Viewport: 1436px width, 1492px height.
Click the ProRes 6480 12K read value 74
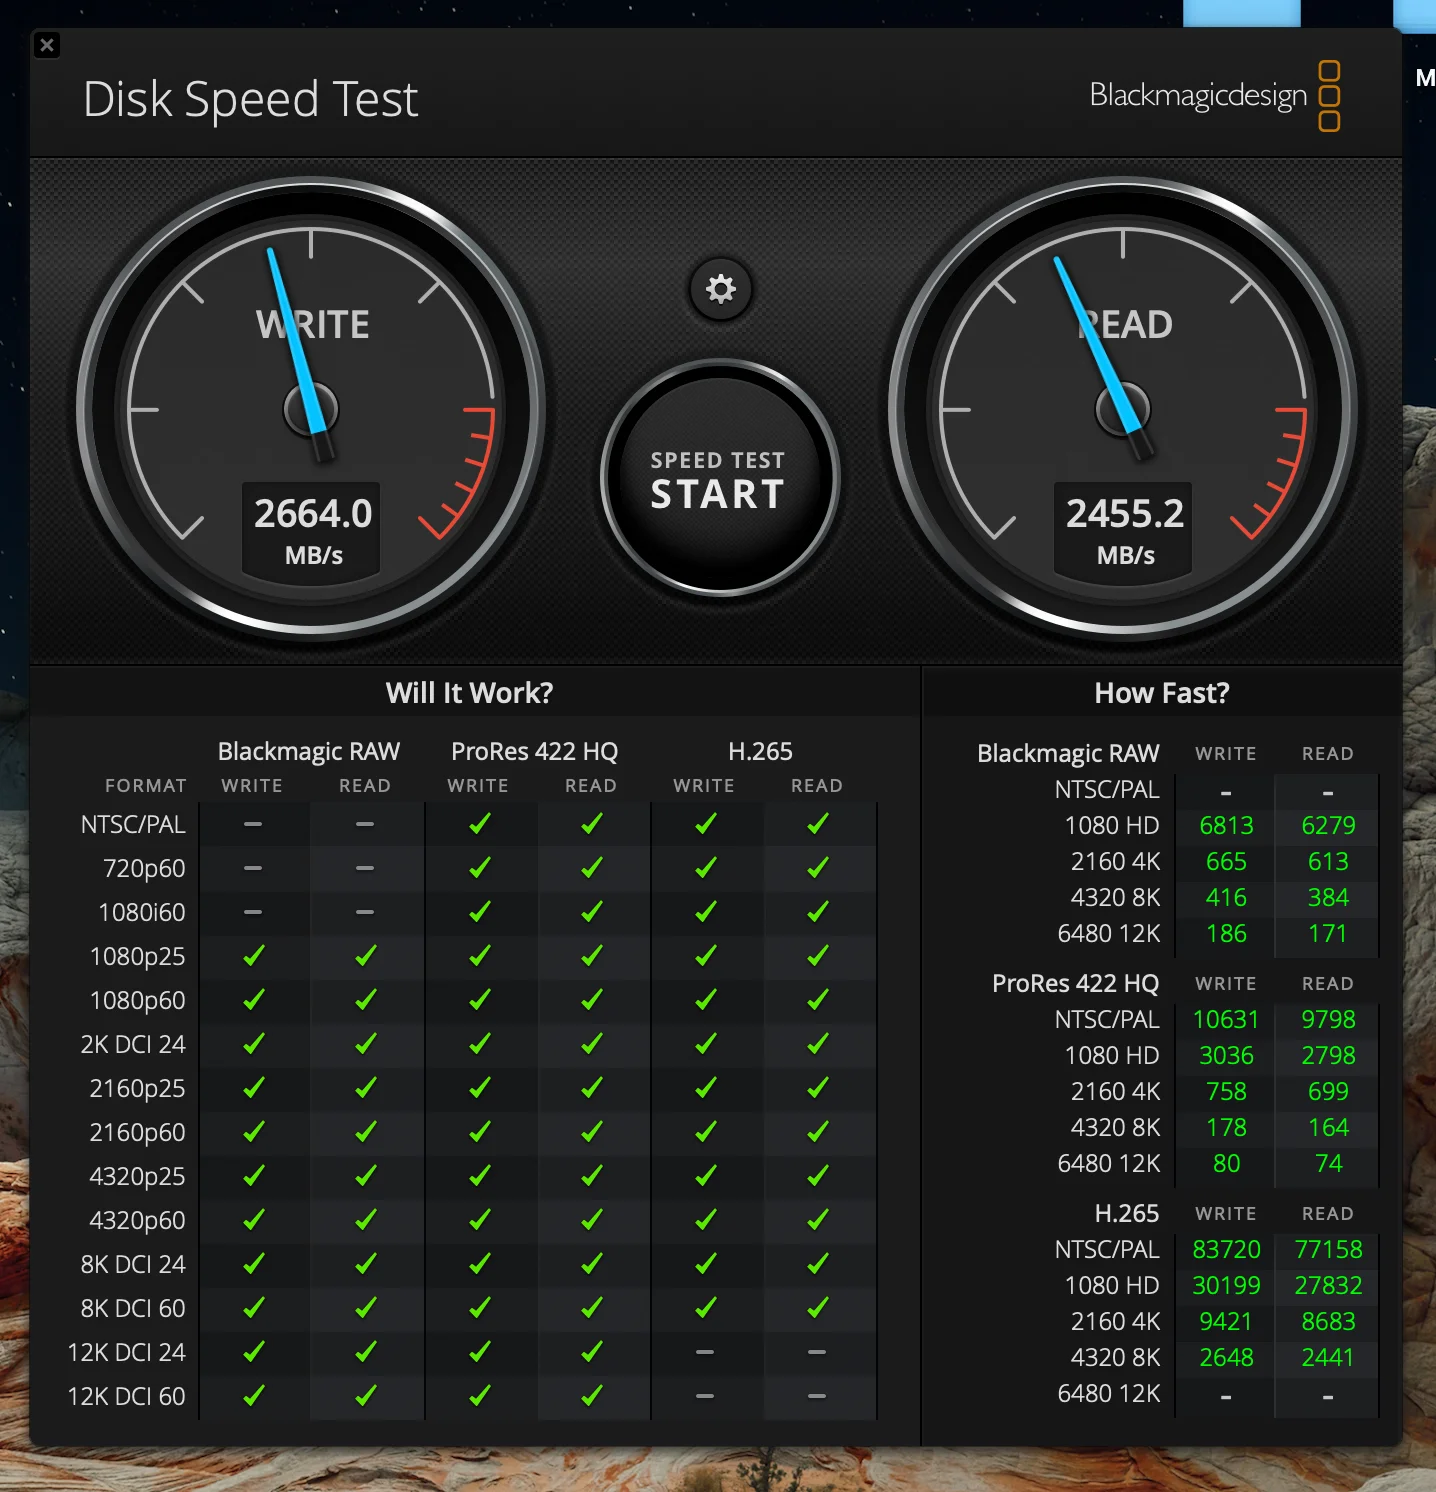(x=1328, y=1163)
